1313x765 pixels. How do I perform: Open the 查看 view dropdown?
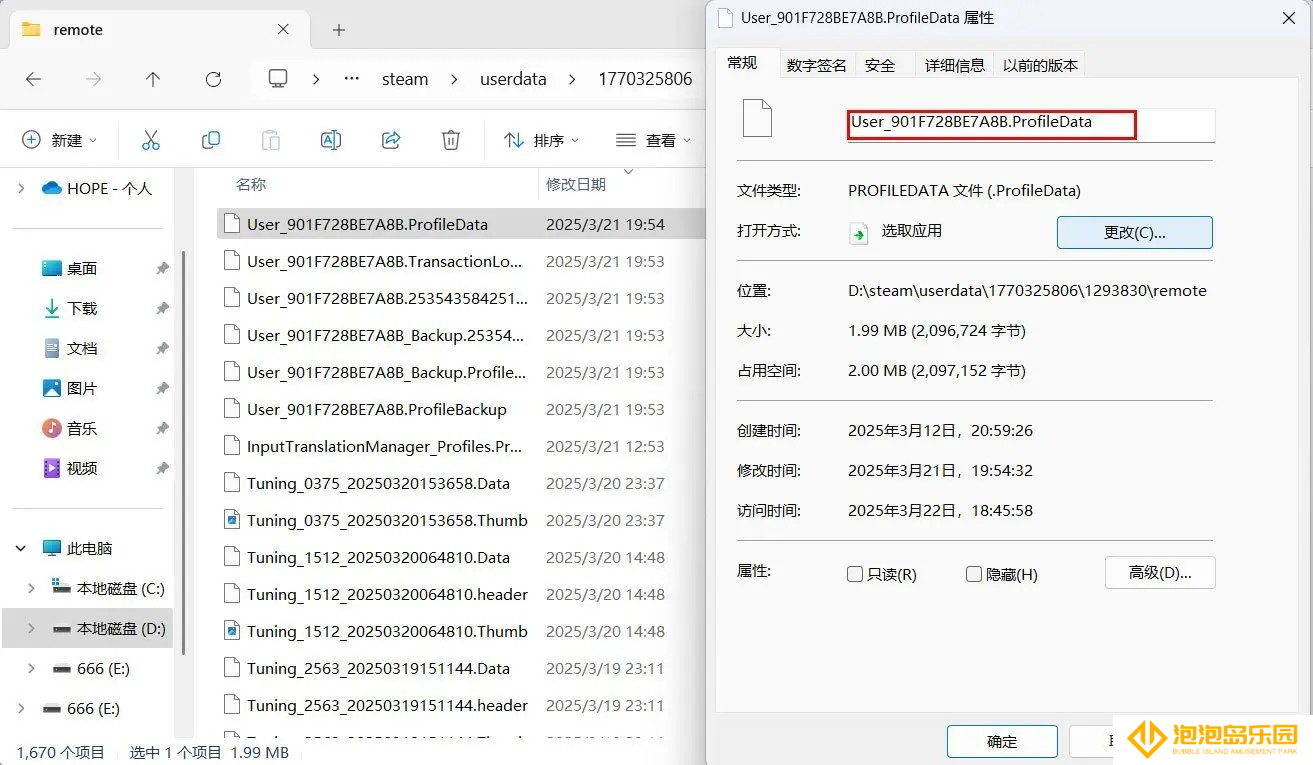pos(654,140)
